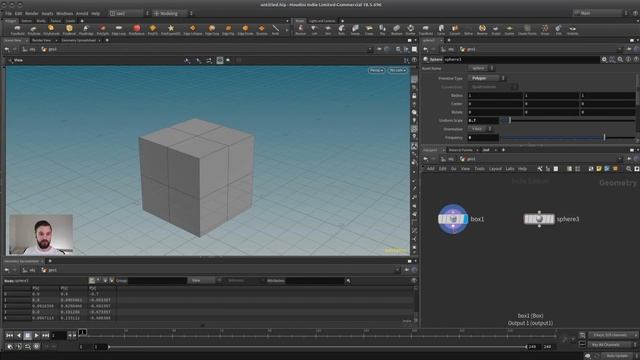640x360 pixels.
Task: Adjust the Frequency slider
Action: pyautogui.click(x=568, y=138)
